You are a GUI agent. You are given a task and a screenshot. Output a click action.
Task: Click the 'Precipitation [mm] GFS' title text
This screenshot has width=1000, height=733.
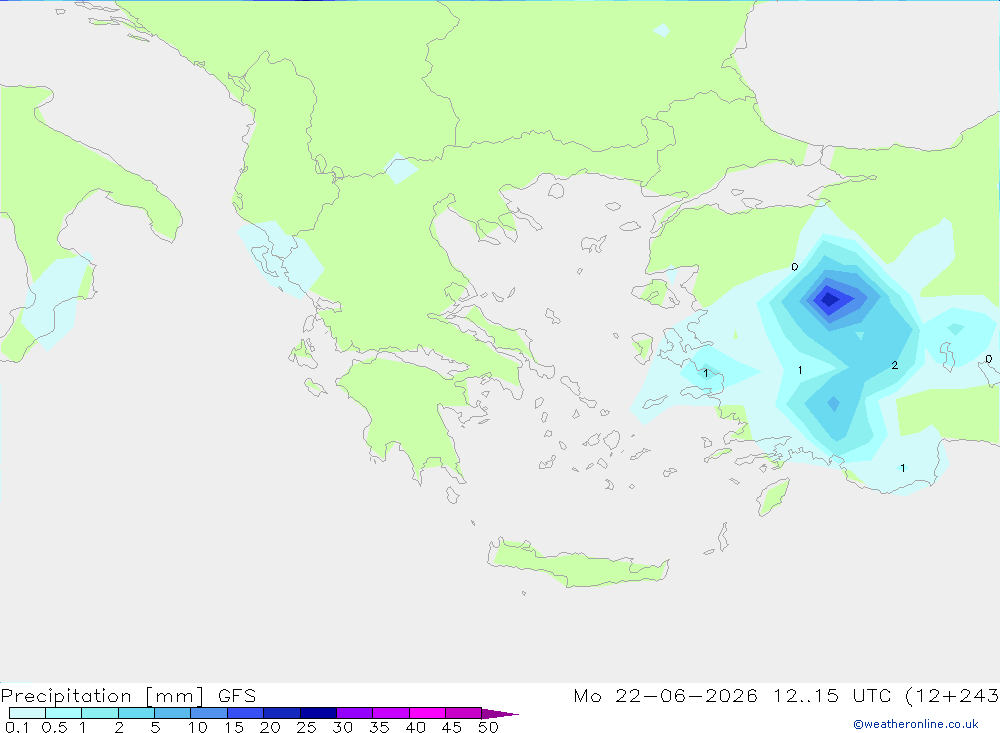[128, 695]
